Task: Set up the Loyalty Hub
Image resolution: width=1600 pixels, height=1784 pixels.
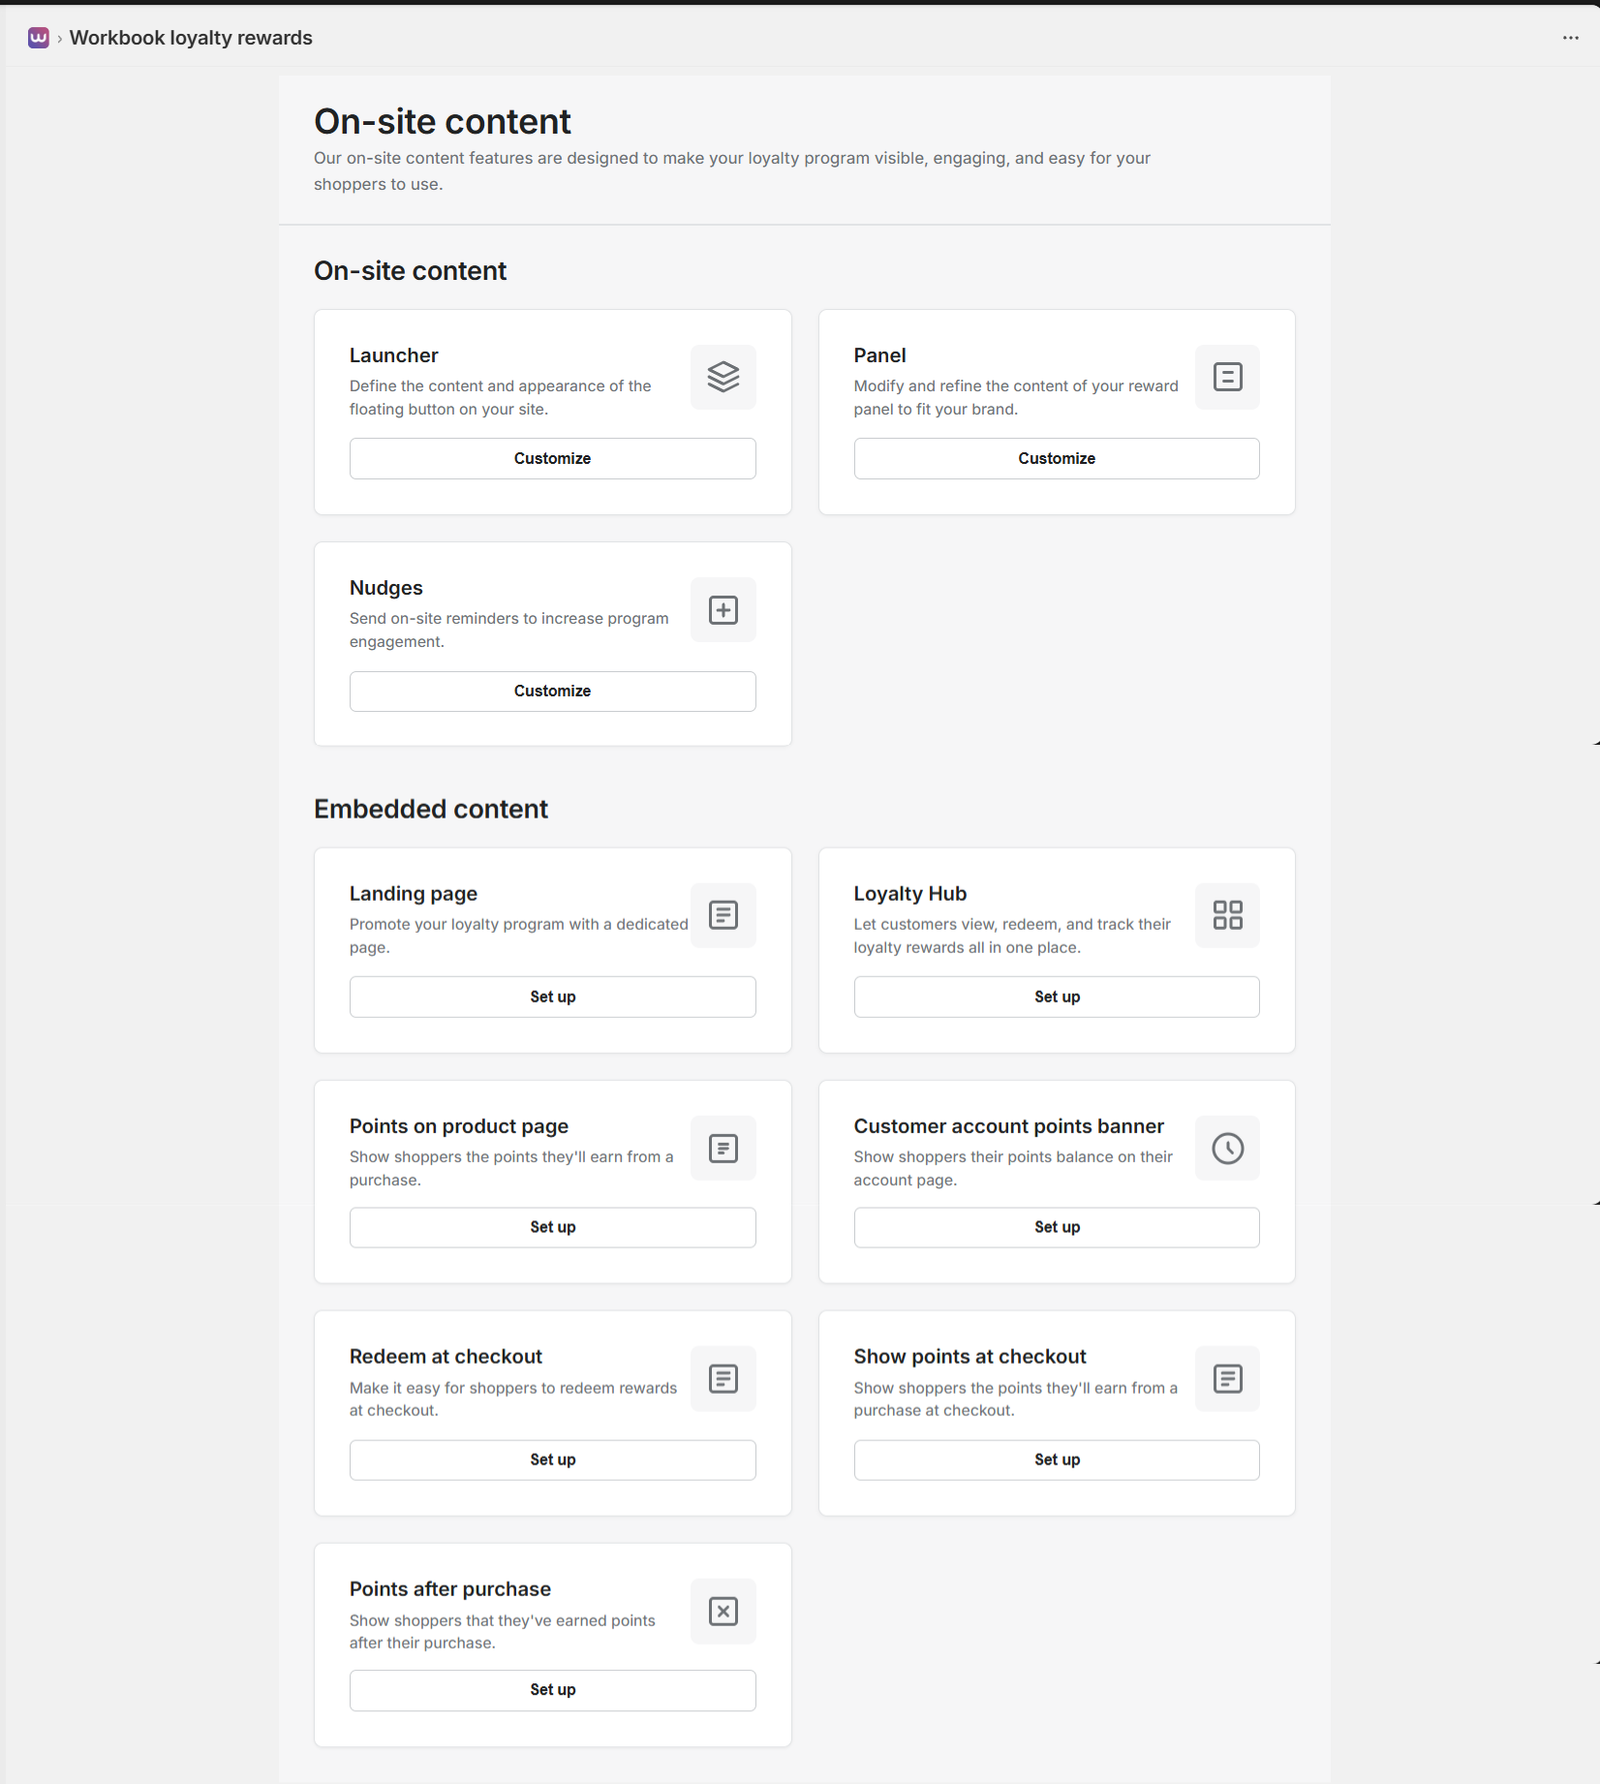Action: pos(1056,996)
